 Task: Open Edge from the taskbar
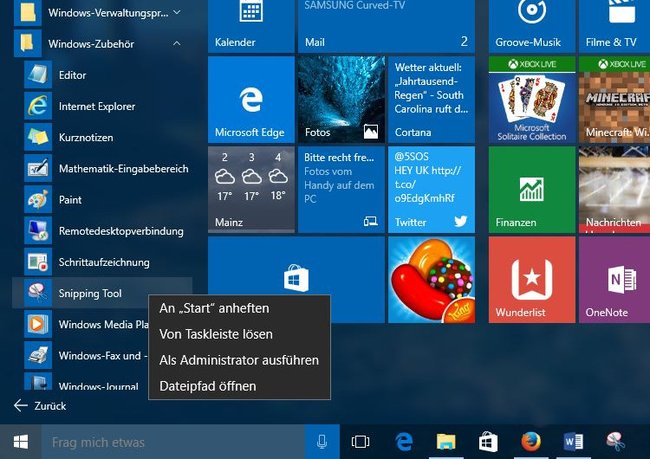[404, 442]
